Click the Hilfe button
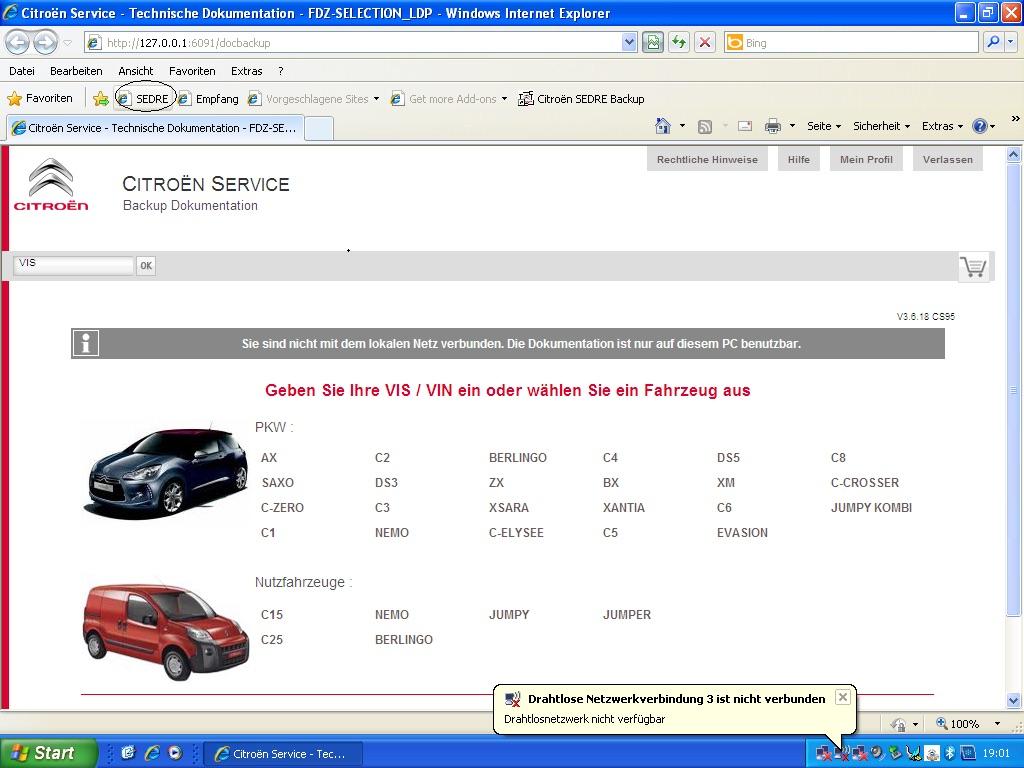The image size is (1024, 768). (799, 159)
